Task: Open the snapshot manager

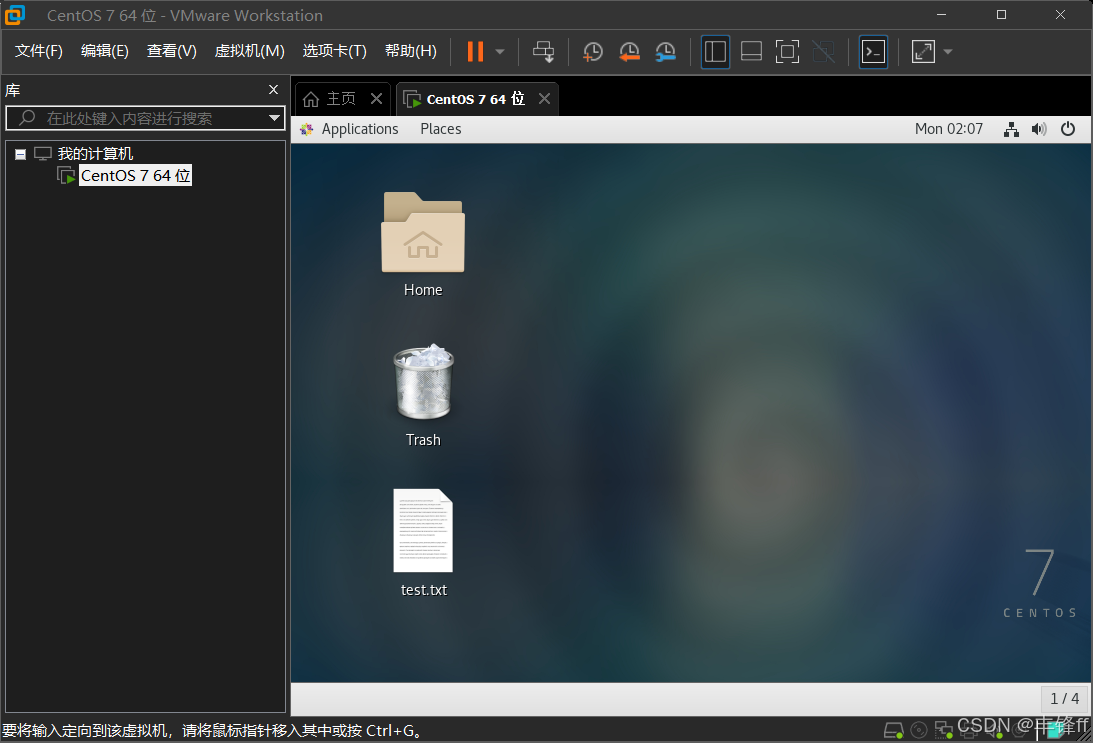Action: (x=666, y=52)
